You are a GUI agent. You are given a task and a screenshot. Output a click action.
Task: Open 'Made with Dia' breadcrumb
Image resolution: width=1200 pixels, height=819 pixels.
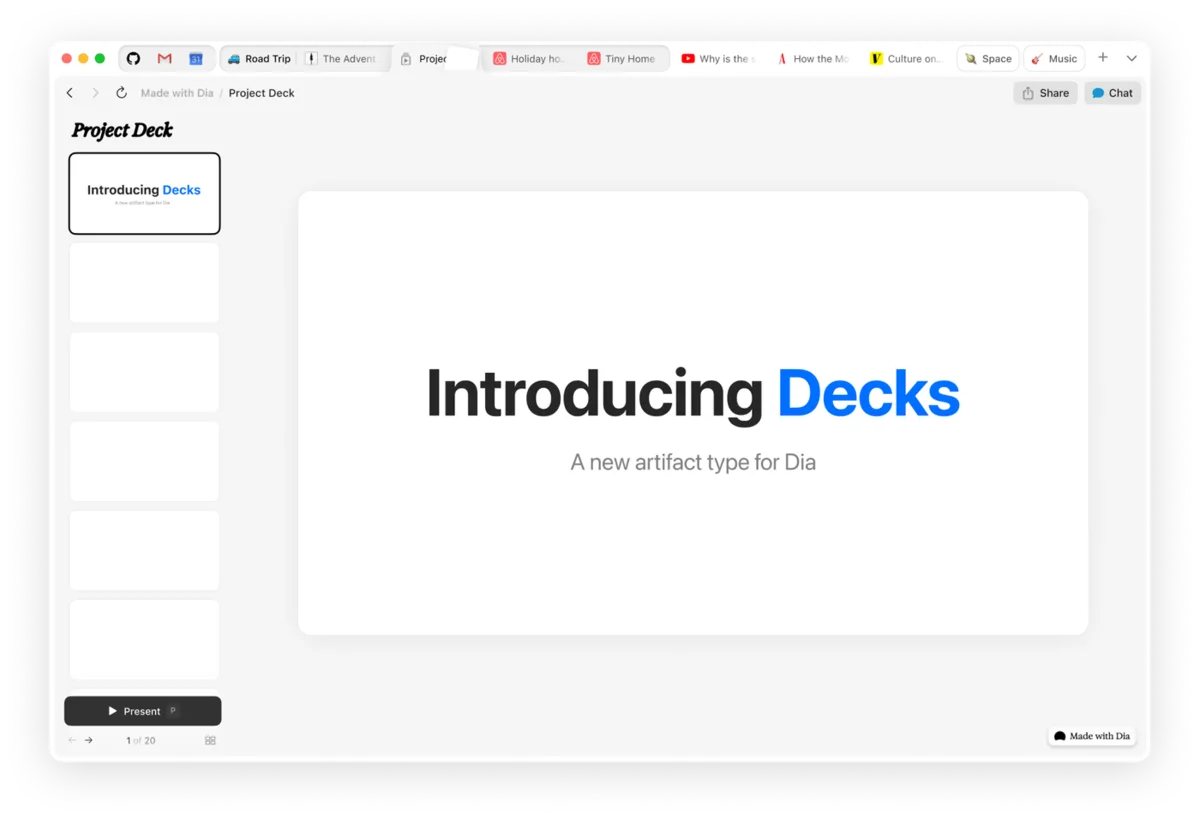[x=177, y=93]
